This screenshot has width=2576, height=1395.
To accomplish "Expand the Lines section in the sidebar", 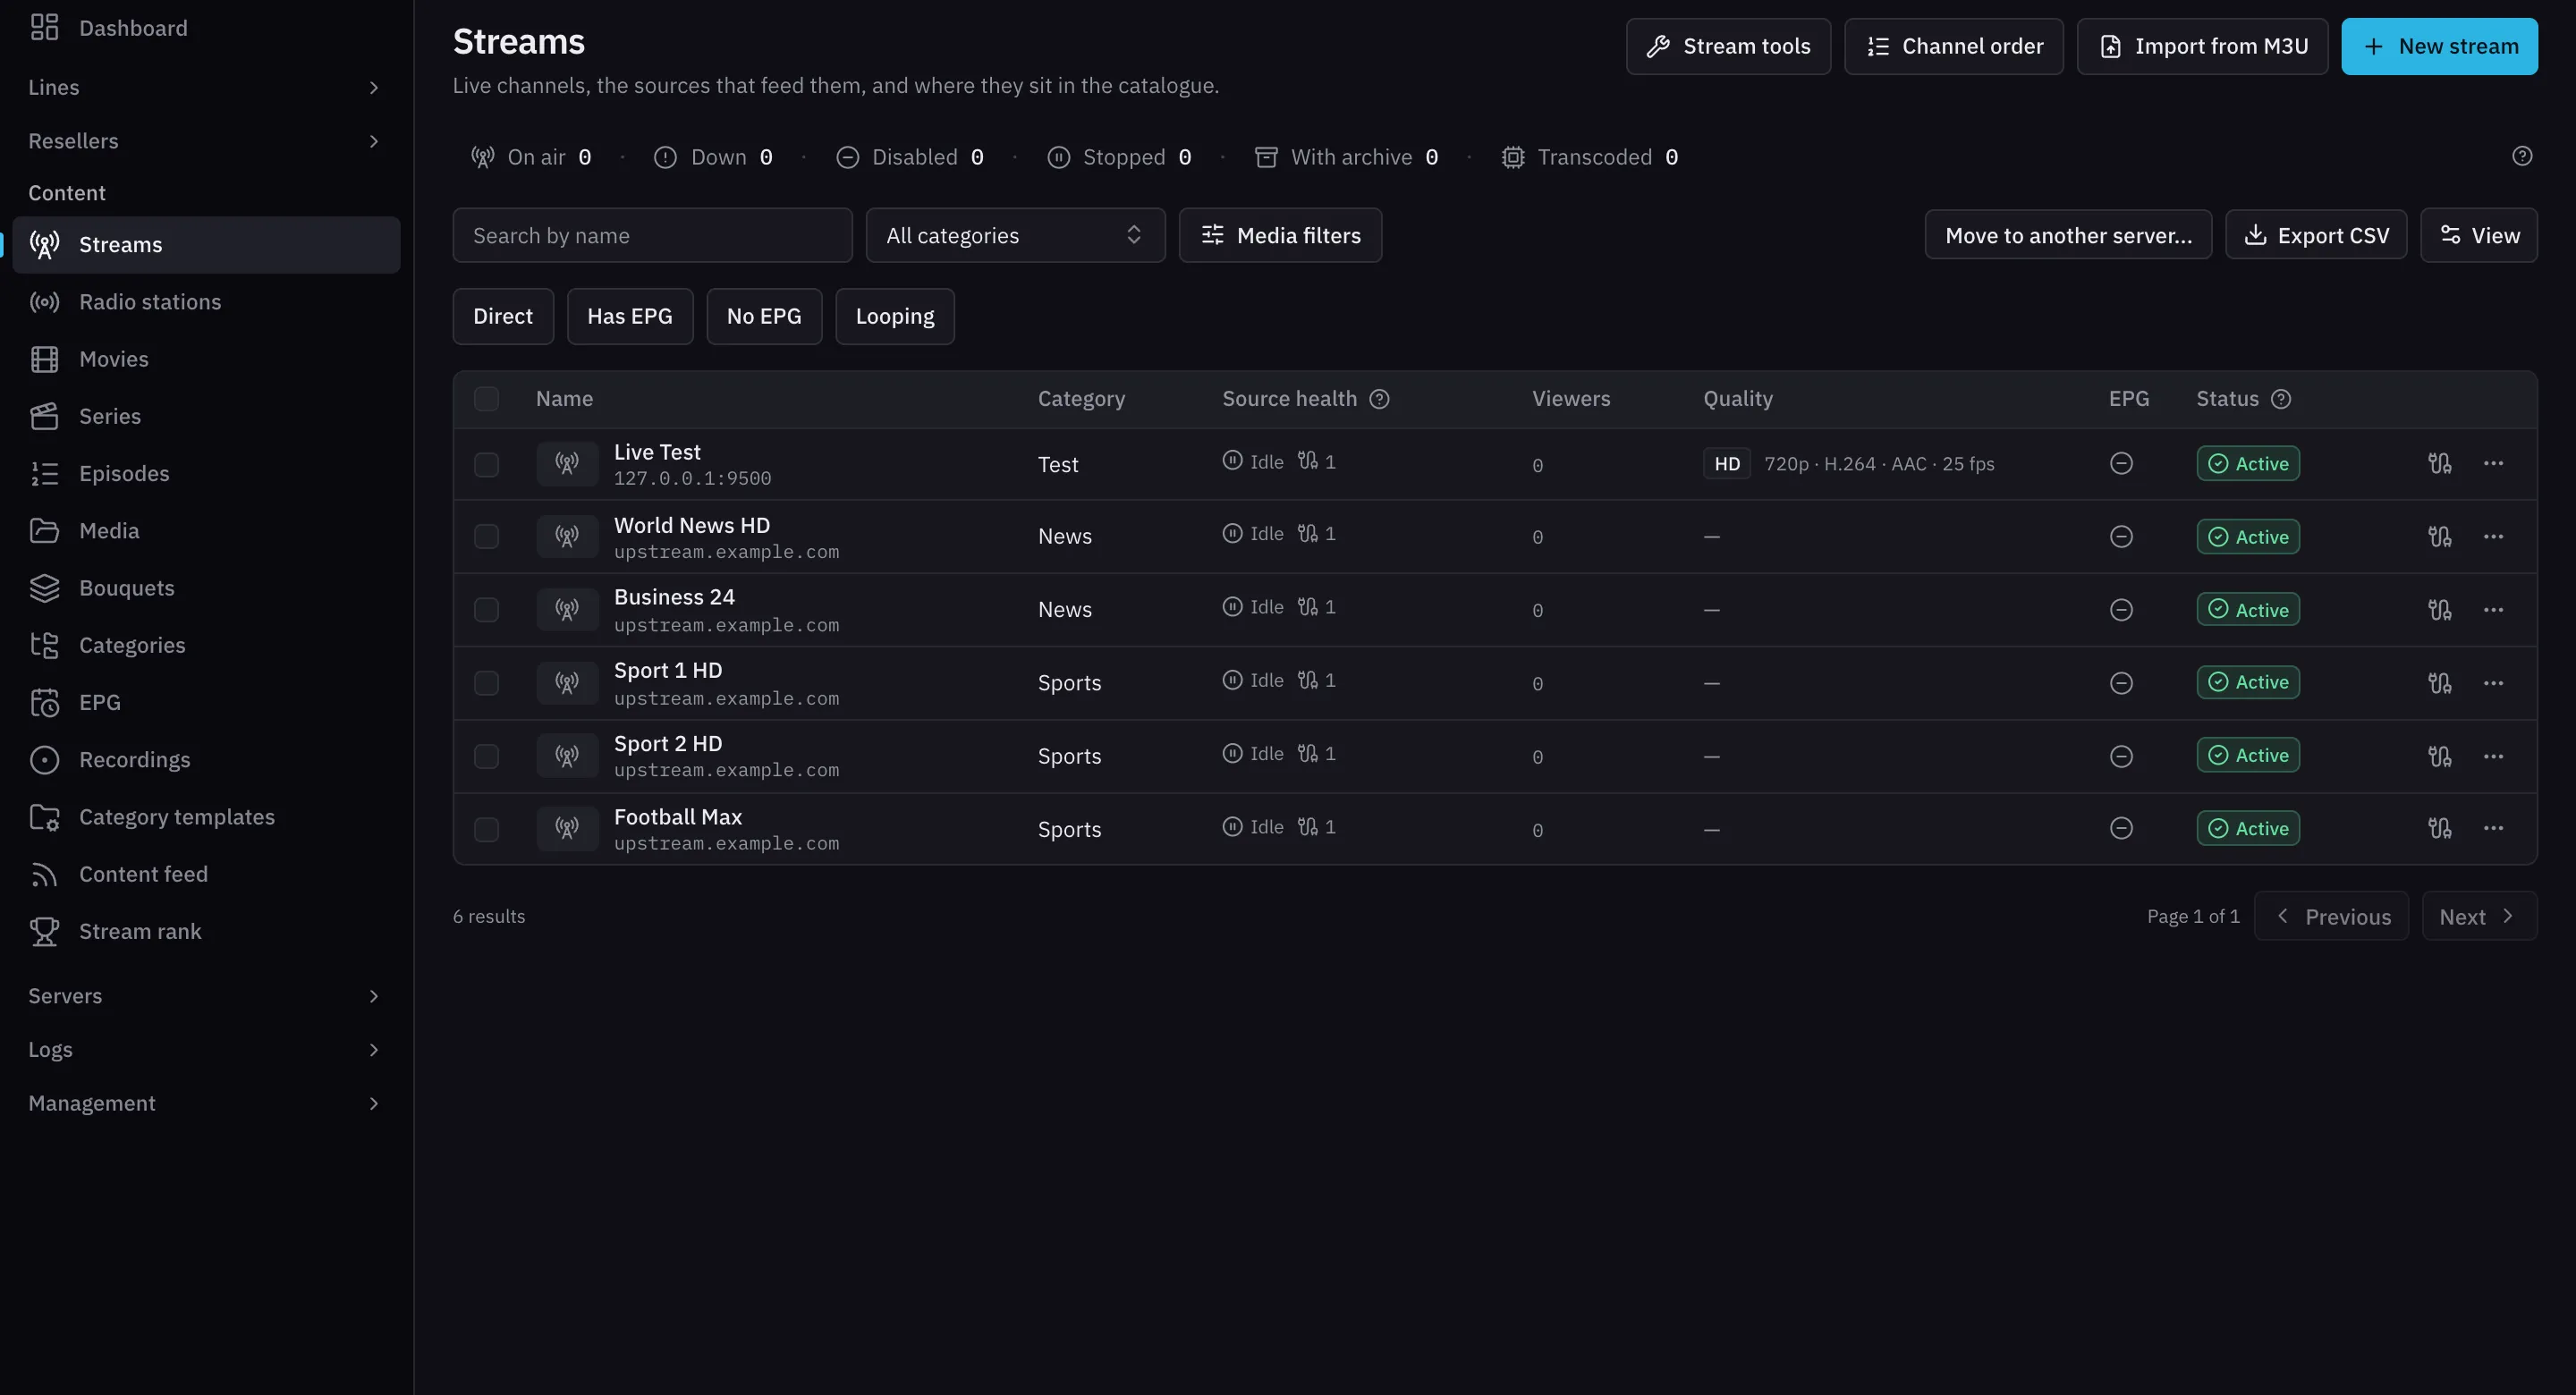I will click(206, 87).
